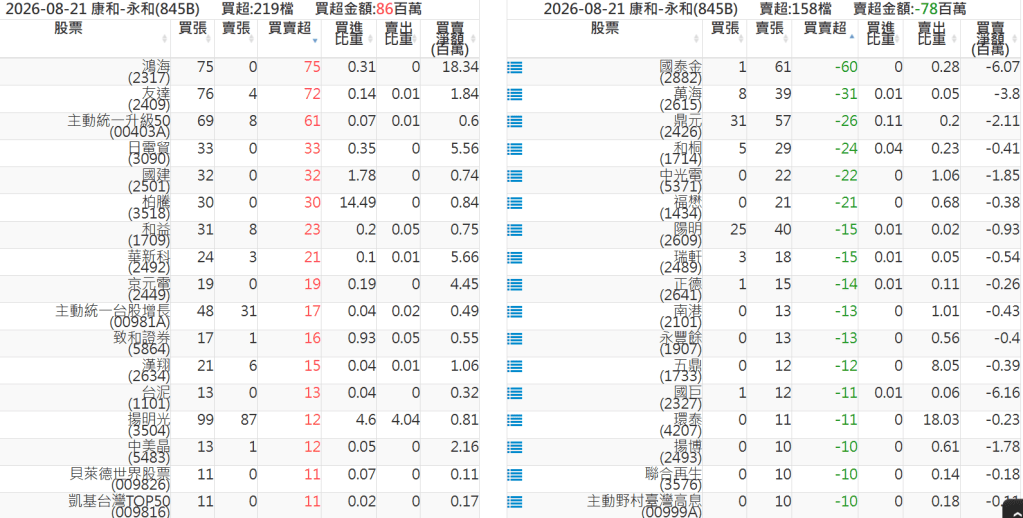Sort right table by 買張 column

[725, 38]
